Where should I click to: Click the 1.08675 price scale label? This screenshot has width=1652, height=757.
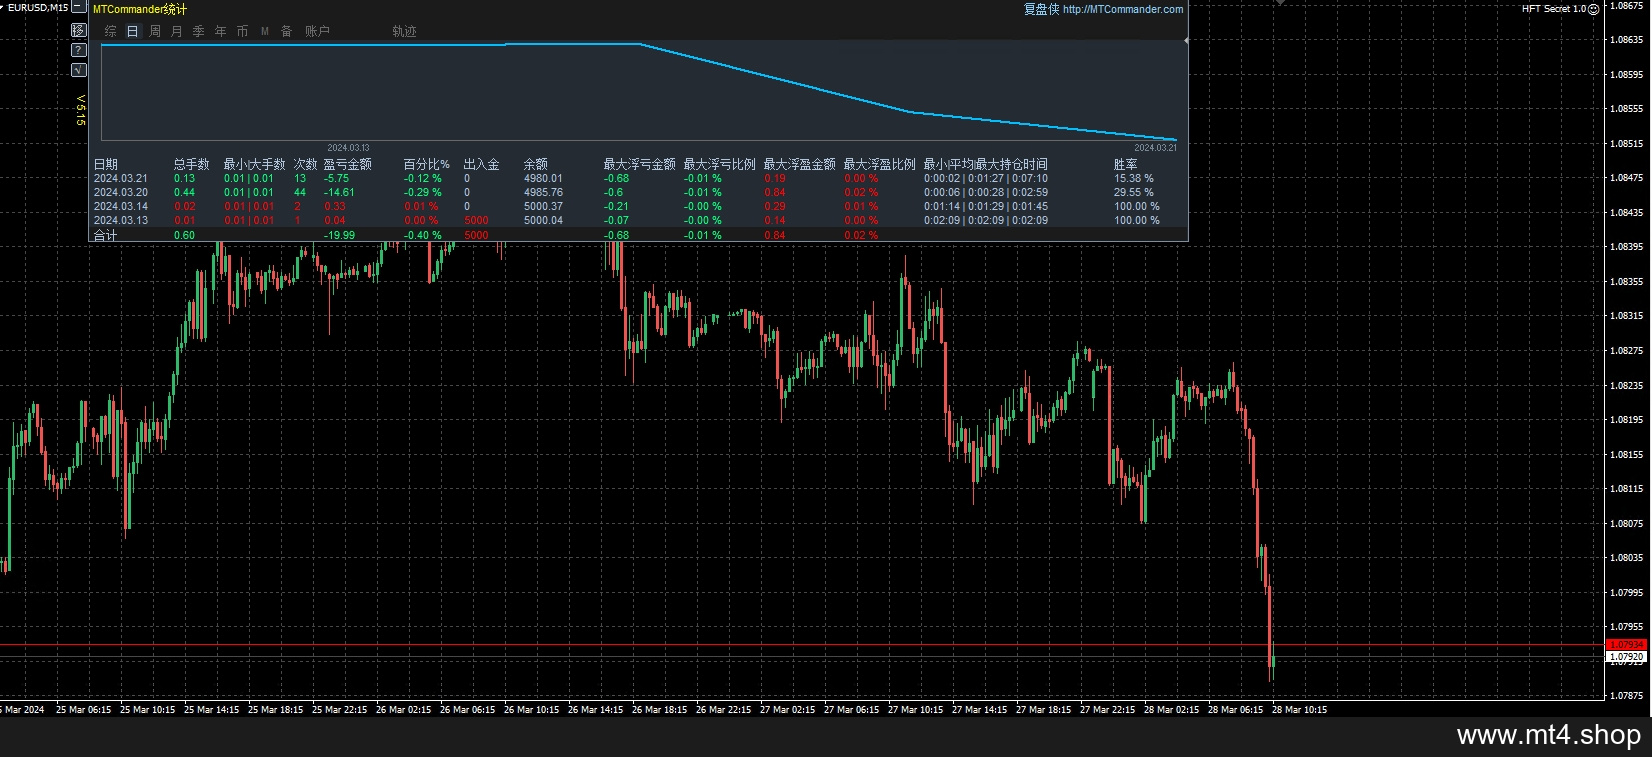click(x=1626, y=5)
